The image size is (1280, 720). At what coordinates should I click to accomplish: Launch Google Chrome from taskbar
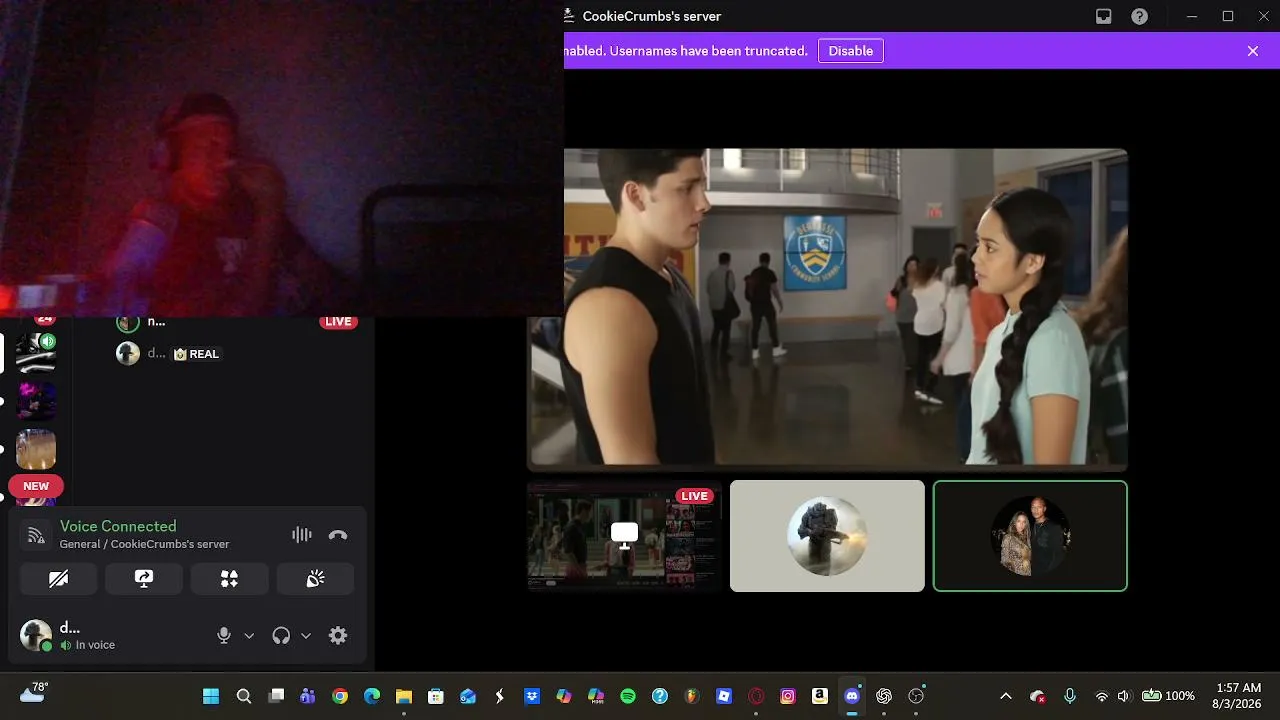[x=340, y=696]
